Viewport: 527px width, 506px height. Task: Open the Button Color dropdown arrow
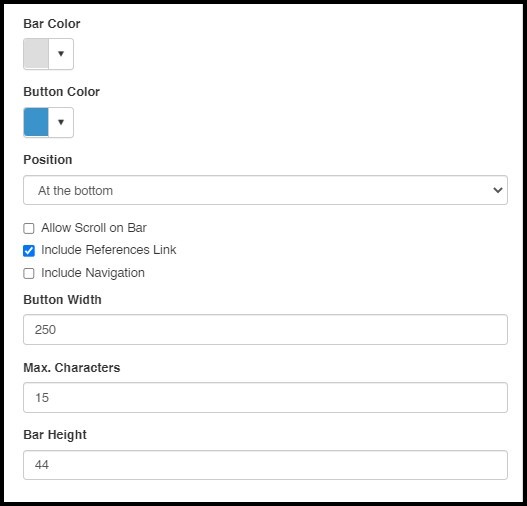click(61, 122)
